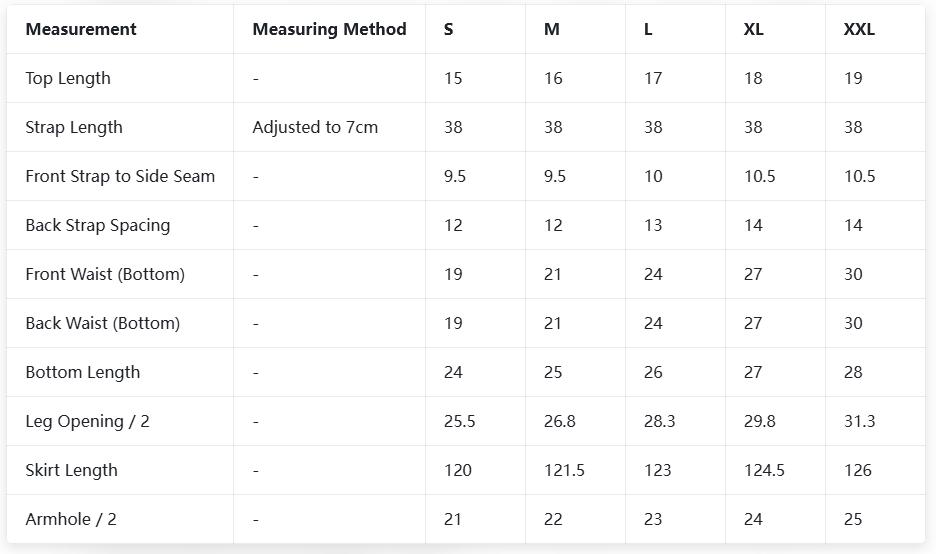Select the Strap Length row label
Image resolution: width=936 pixels, height=554 pixels.
(74, 127)
